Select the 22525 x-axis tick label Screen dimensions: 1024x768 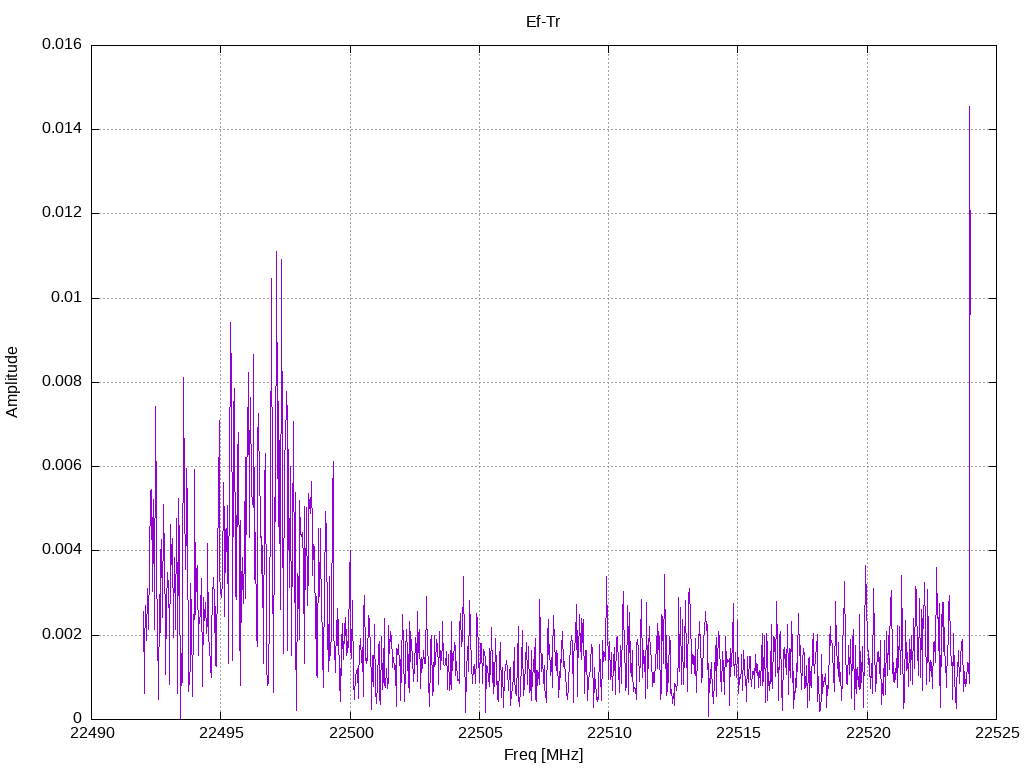(x=996, y=734)
